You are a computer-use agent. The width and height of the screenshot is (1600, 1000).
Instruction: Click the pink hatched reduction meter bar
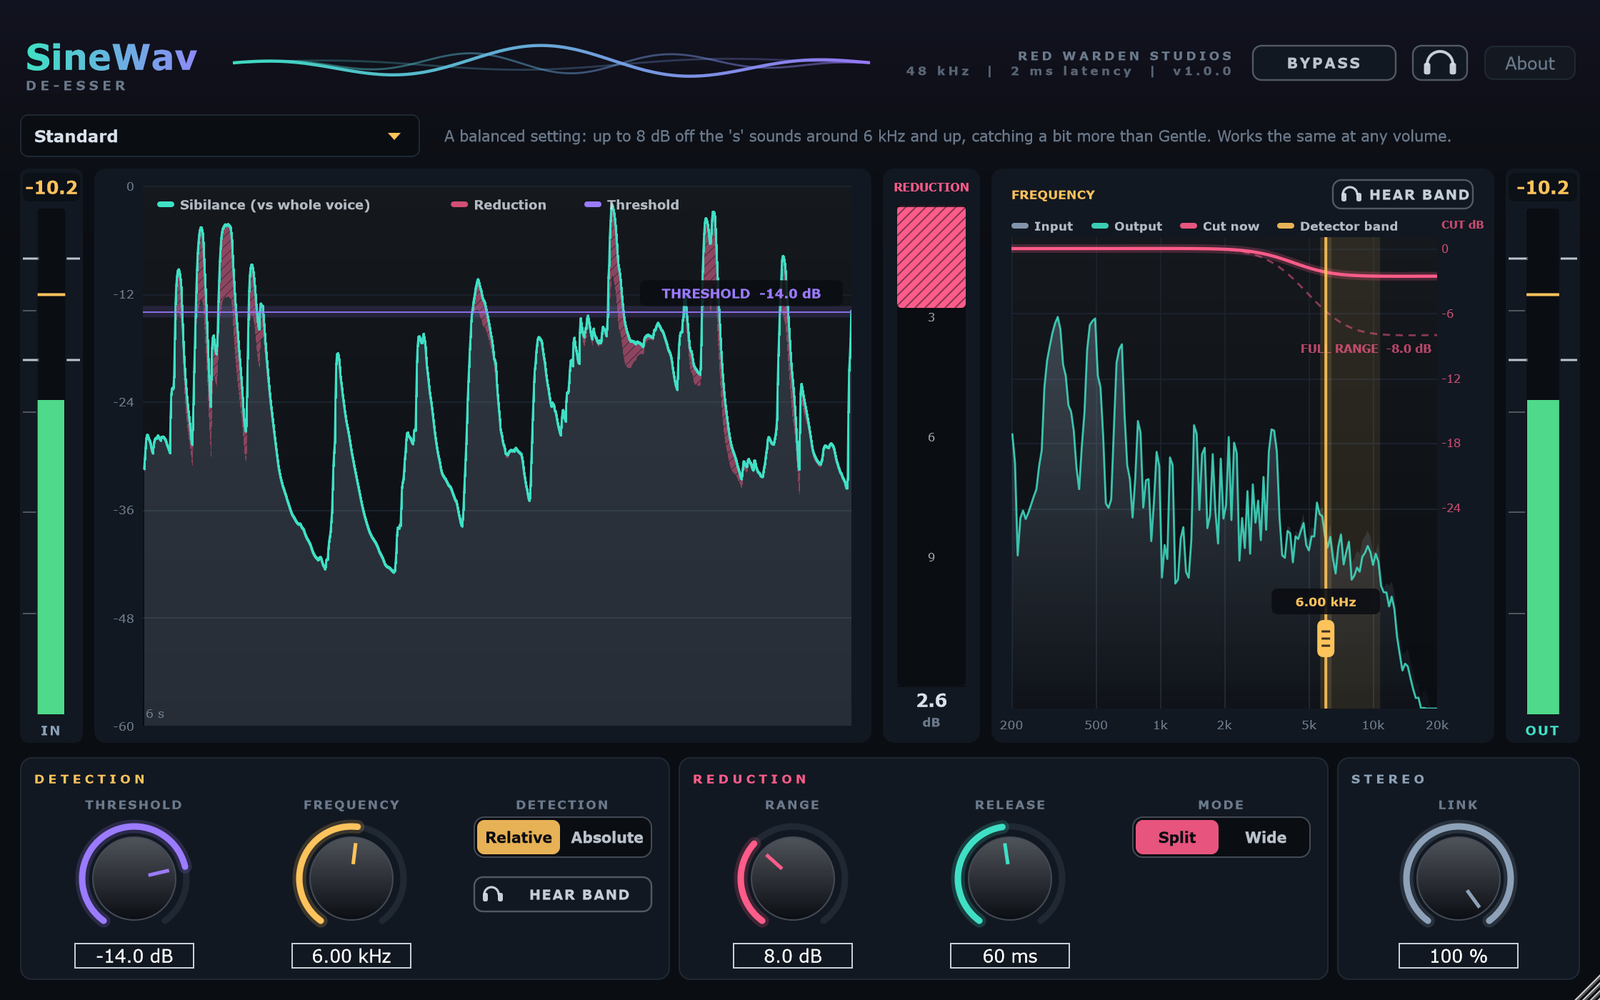pyautogui.click(x=931, y=257)
